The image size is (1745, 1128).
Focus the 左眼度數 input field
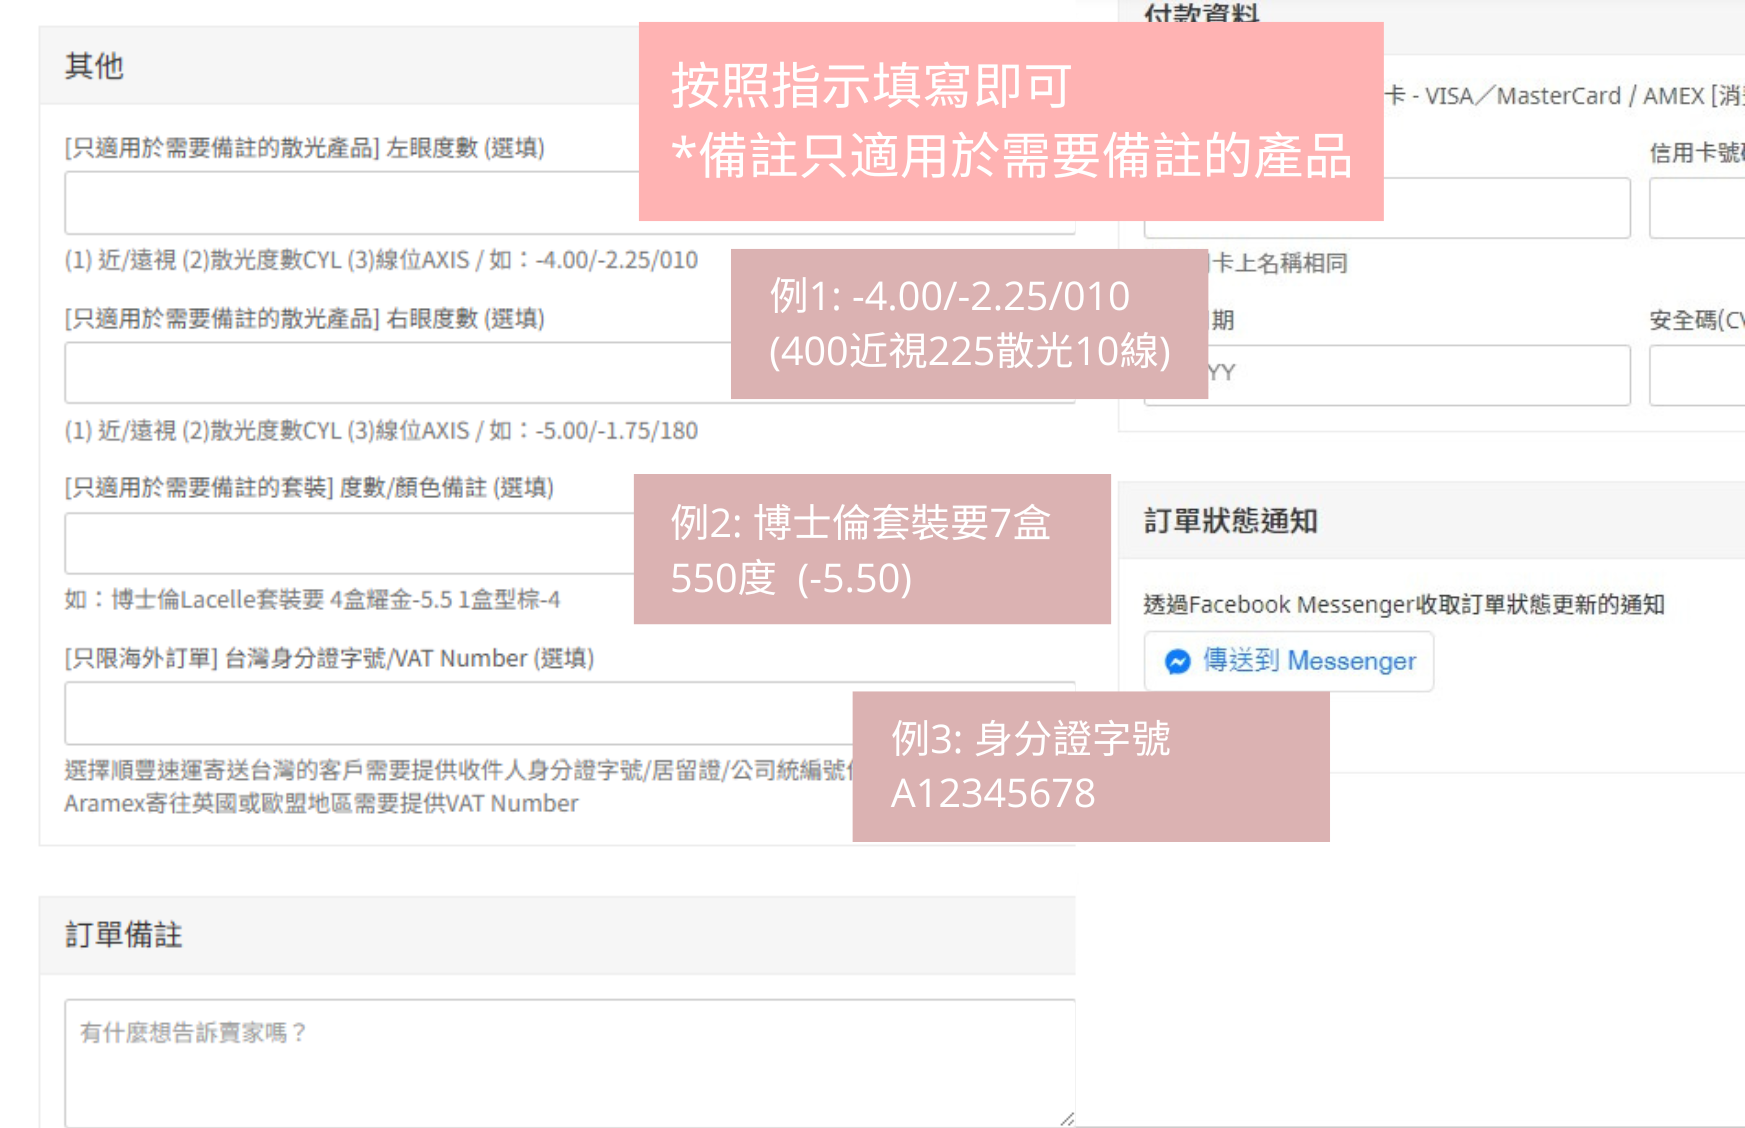[350, 203]
